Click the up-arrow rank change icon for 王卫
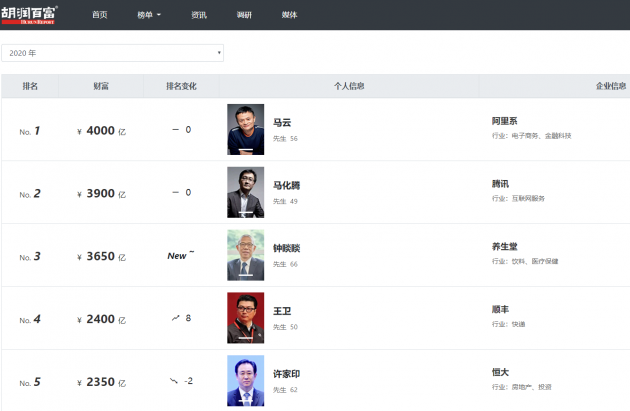This screenshot has width=630, height=411. (175, 317)
